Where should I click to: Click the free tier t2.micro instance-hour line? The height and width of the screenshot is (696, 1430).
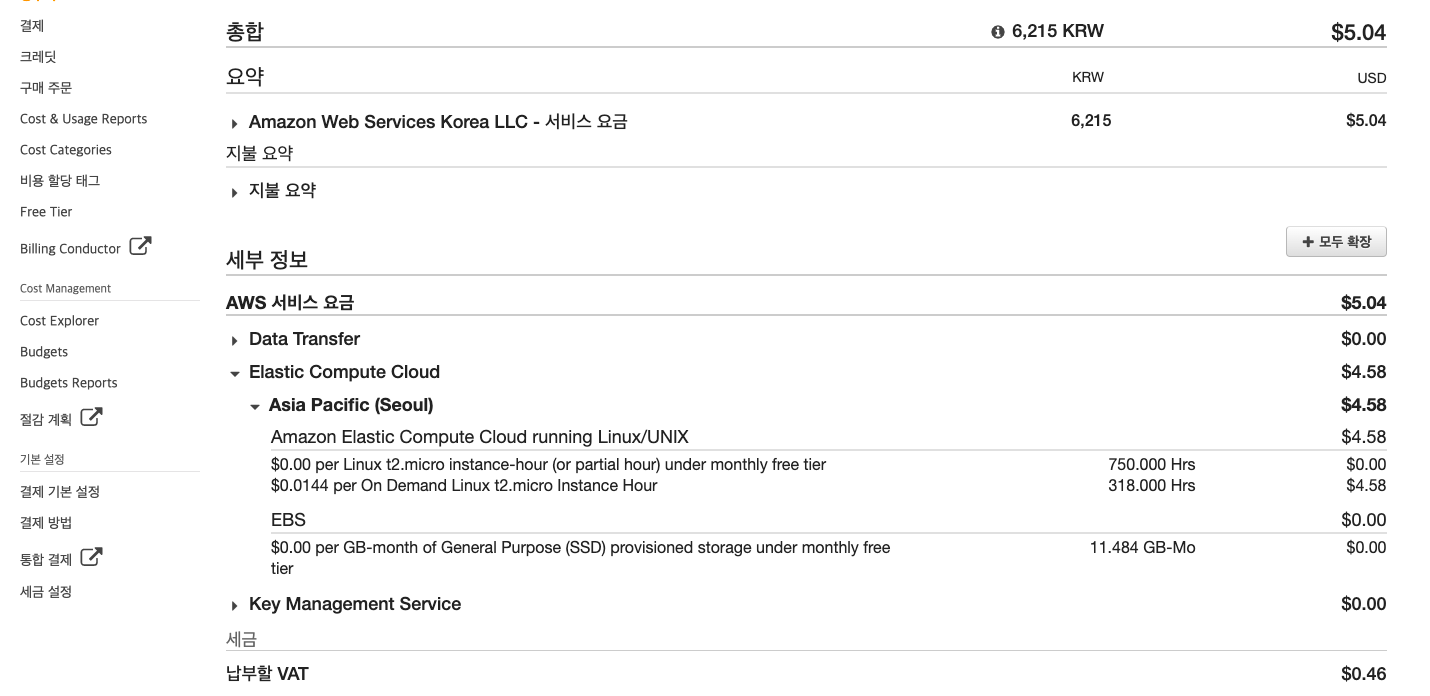pos(548,464)
